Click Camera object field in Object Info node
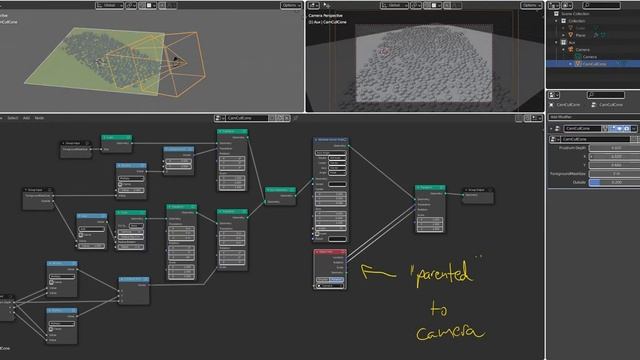 (331, 286)
